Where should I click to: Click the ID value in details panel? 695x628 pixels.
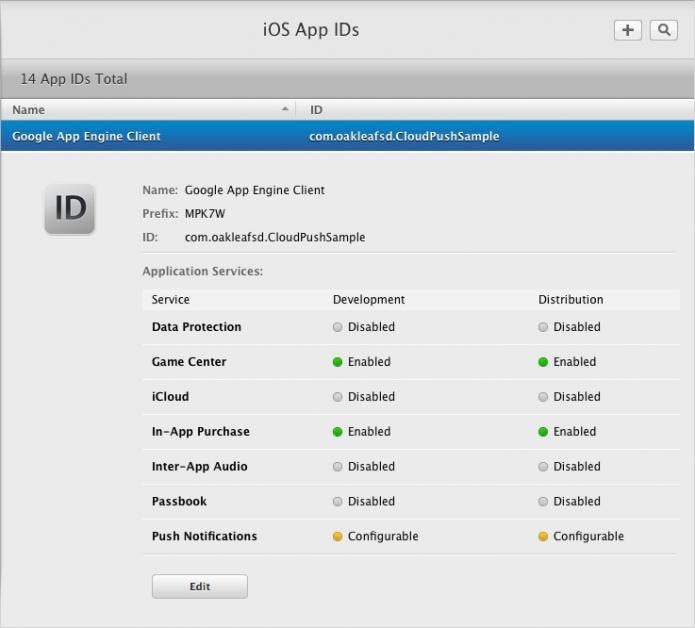[x=275, y=237]
